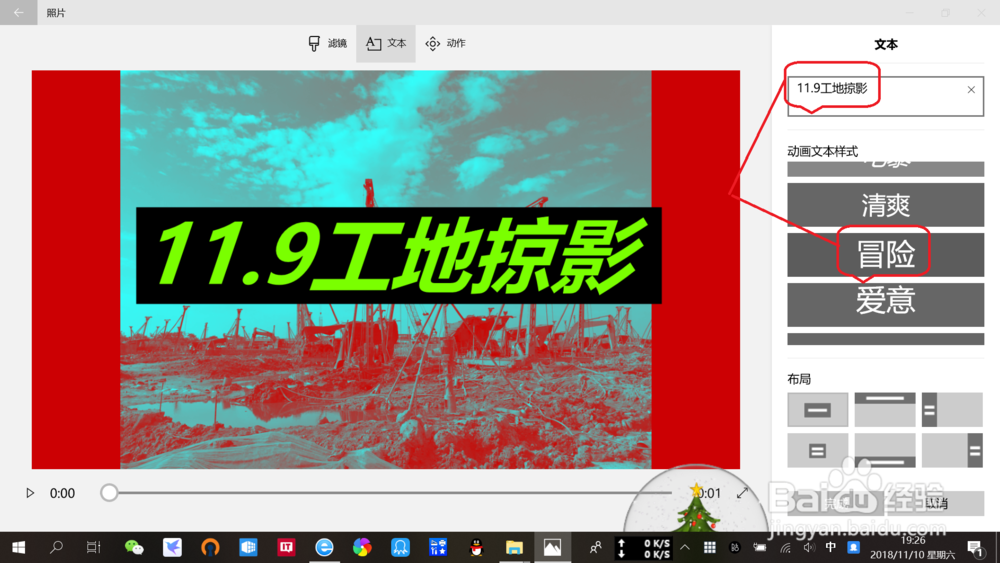Open the orange headphone music app on taskbar

[x=210, y=547]
